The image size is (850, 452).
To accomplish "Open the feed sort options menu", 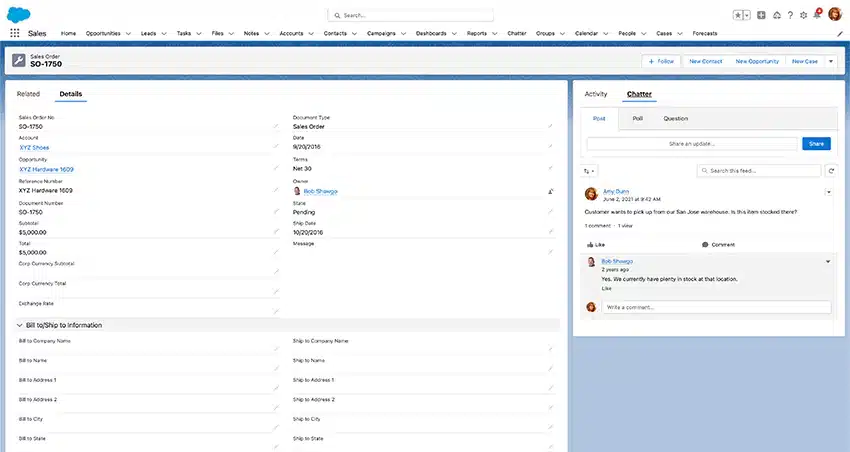I will pos(589,171).
